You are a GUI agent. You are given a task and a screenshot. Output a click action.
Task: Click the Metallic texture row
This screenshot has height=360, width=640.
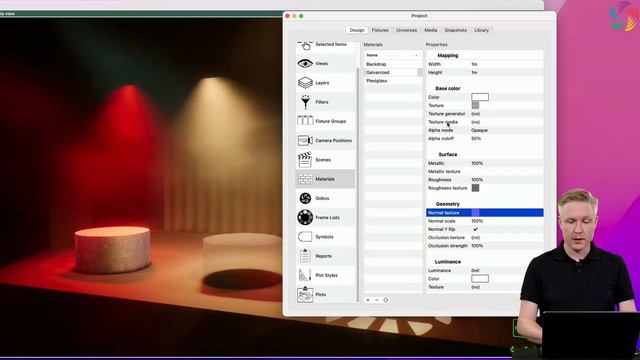pyautogui.click(x=485, y=171)
